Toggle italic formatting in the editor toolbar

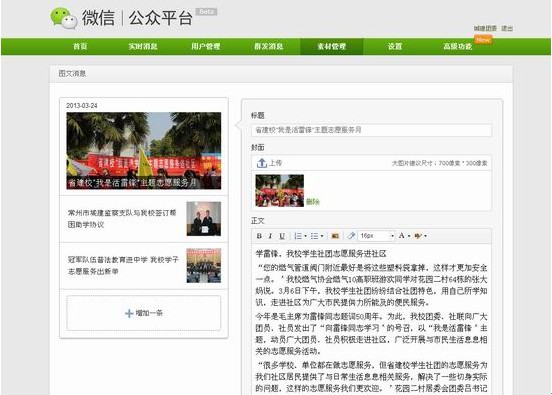tap(270, 236)
